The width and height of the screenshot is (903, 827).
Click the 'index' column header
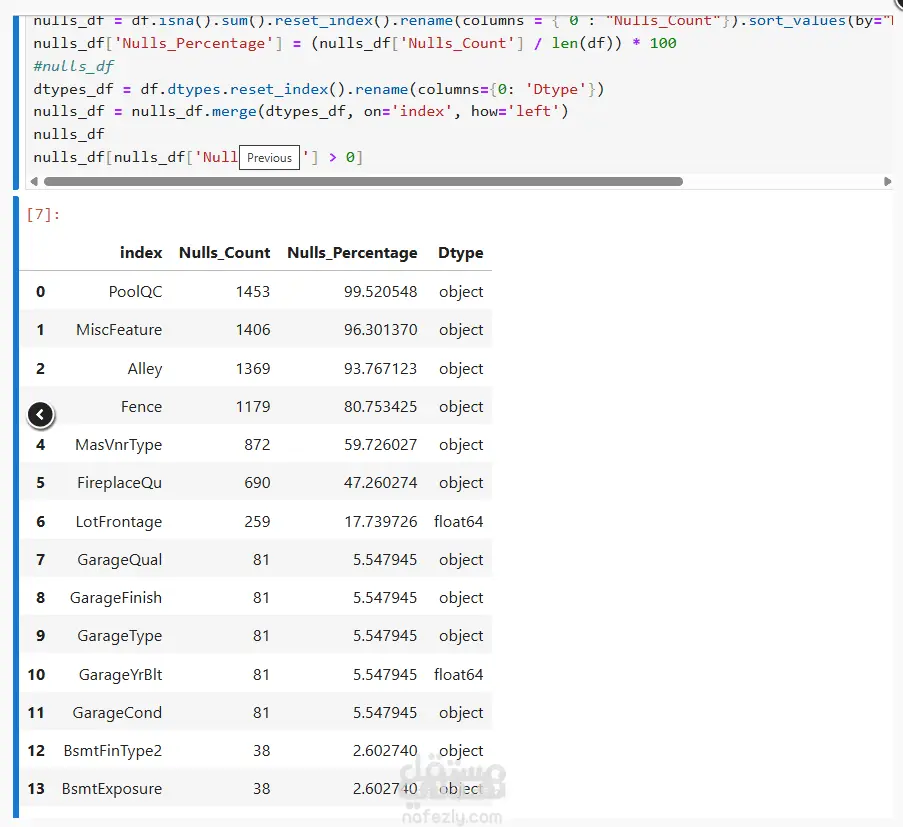click(141, 253)
